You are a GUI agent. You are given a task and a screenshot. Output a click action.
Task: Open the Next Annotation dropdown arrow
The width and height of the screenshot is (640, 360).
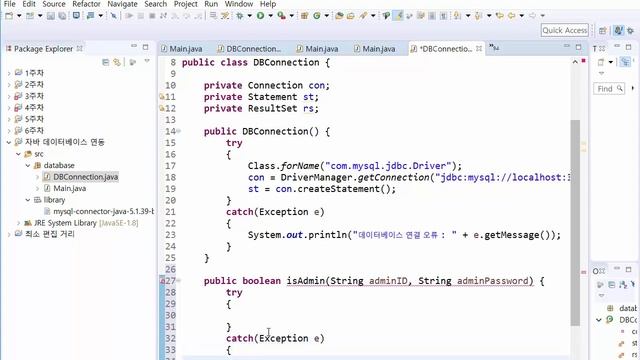[x=468, y=16]
